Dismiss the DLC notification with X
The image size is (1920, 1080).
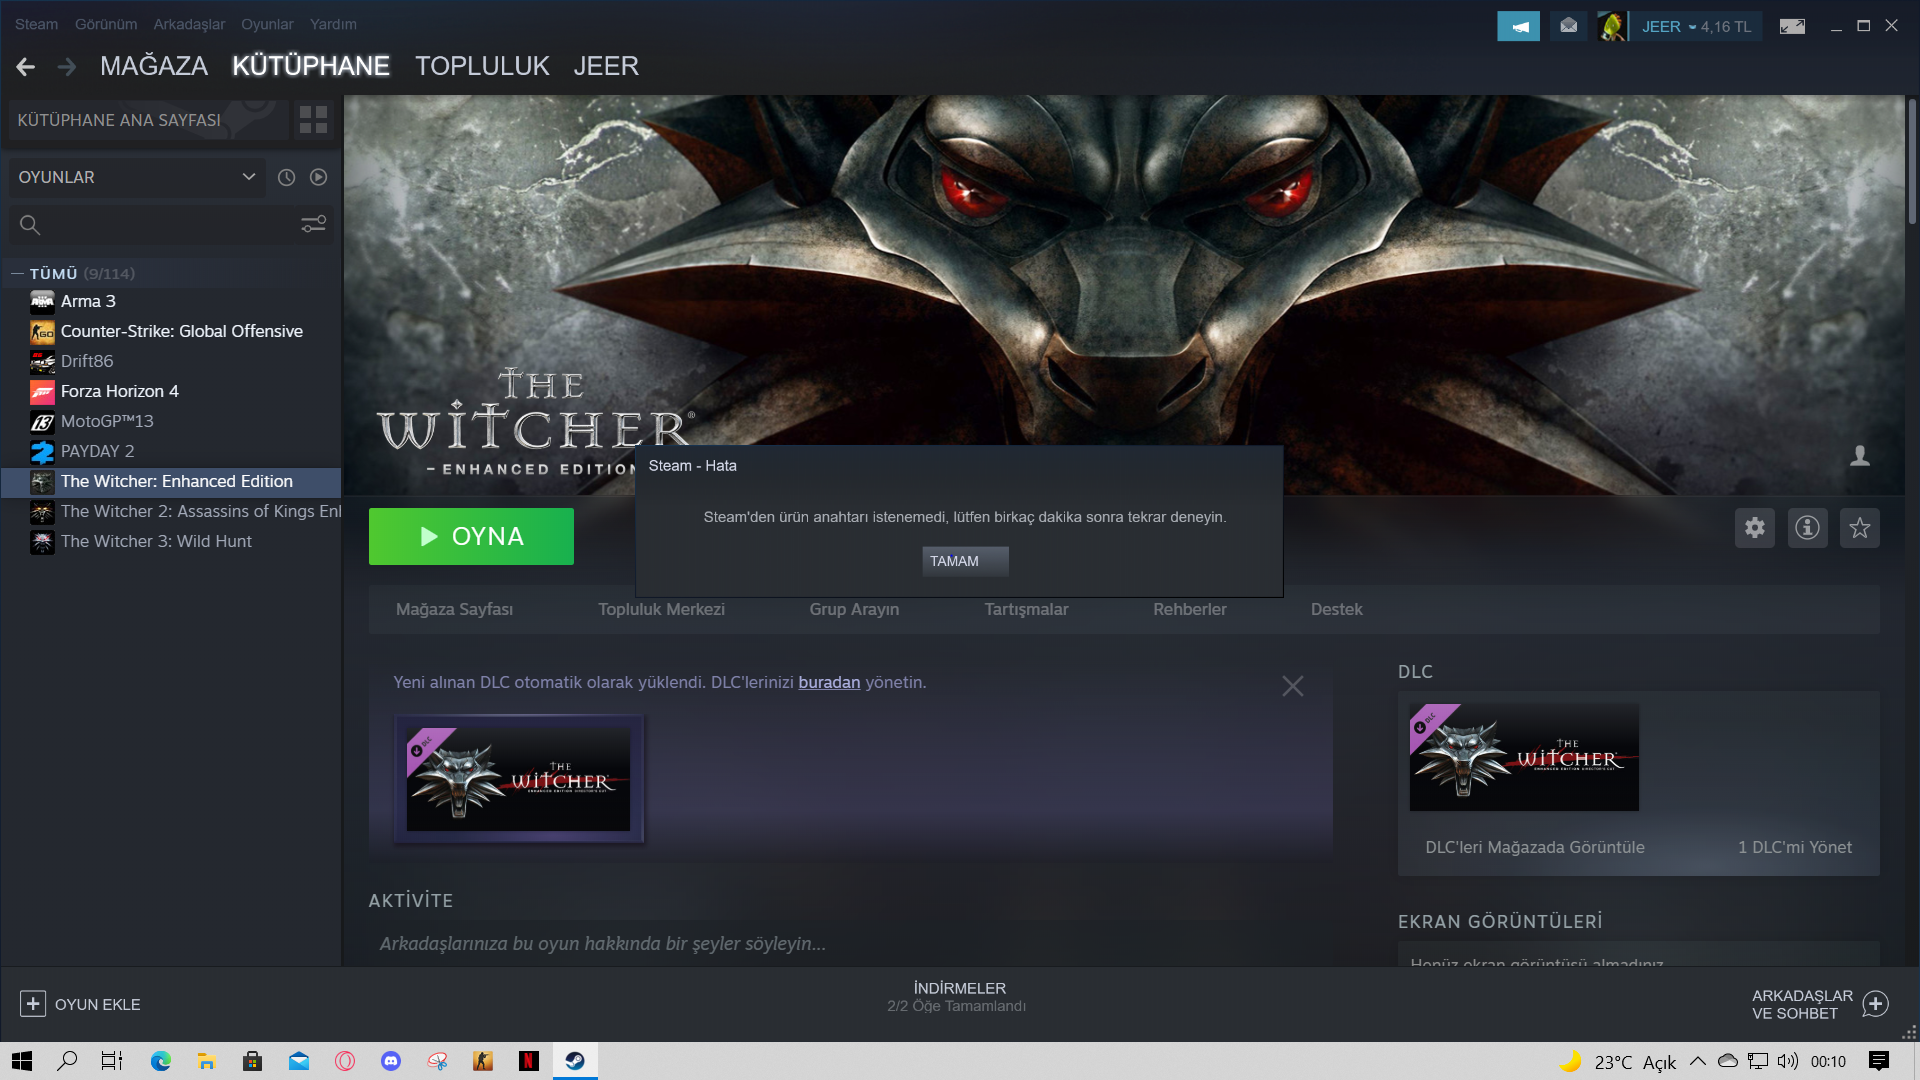click(x=1292, y=686)
